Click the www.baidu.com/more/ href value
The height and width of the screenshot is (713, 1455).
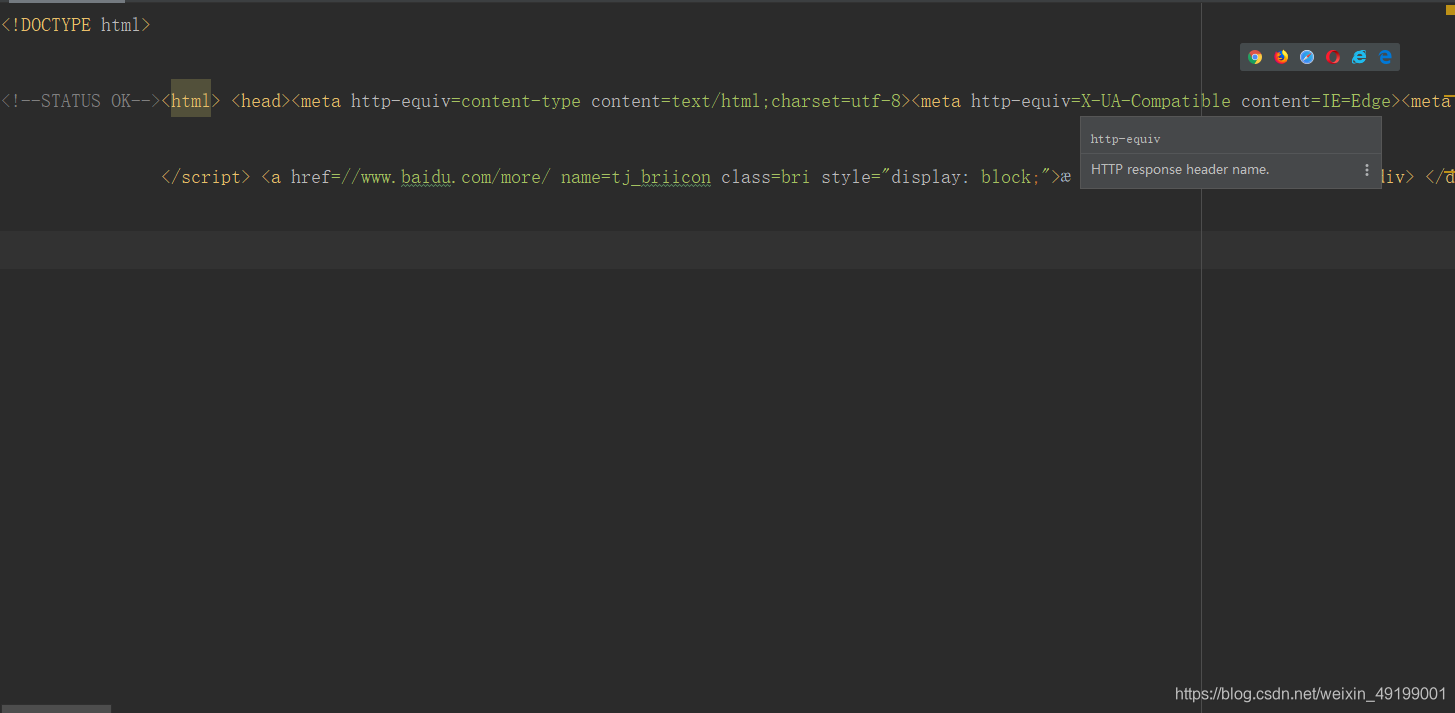[446, 177]
